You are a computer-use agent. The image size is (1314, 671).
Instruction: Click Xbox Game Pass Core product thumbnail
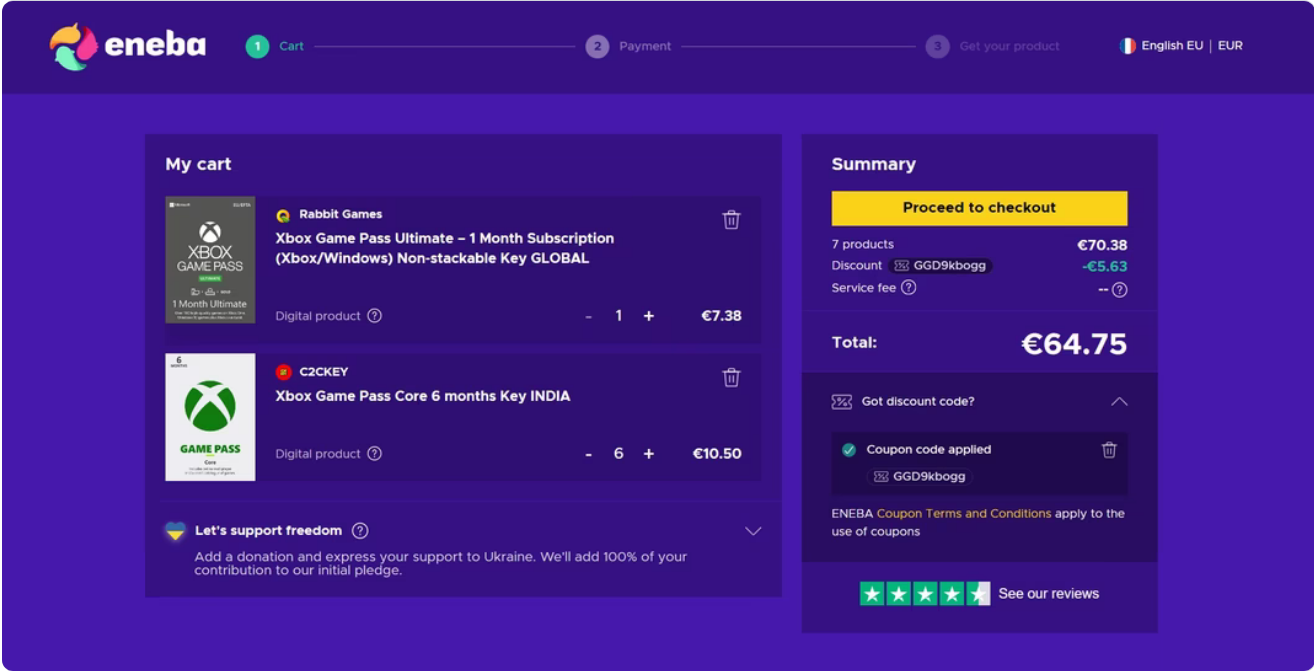210,417
